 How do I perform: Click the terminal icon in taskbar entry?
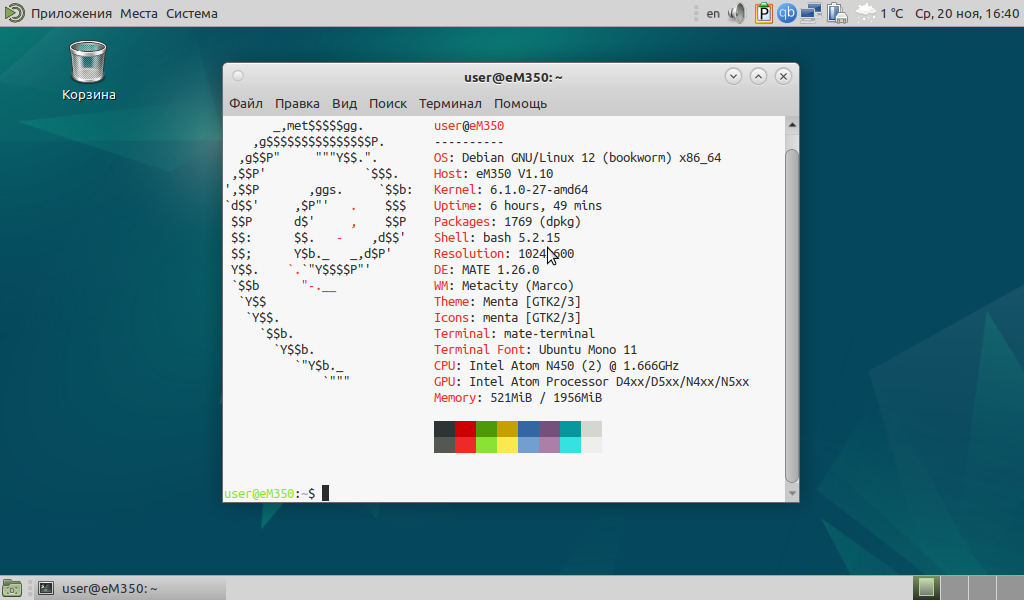tap(46, 588)
